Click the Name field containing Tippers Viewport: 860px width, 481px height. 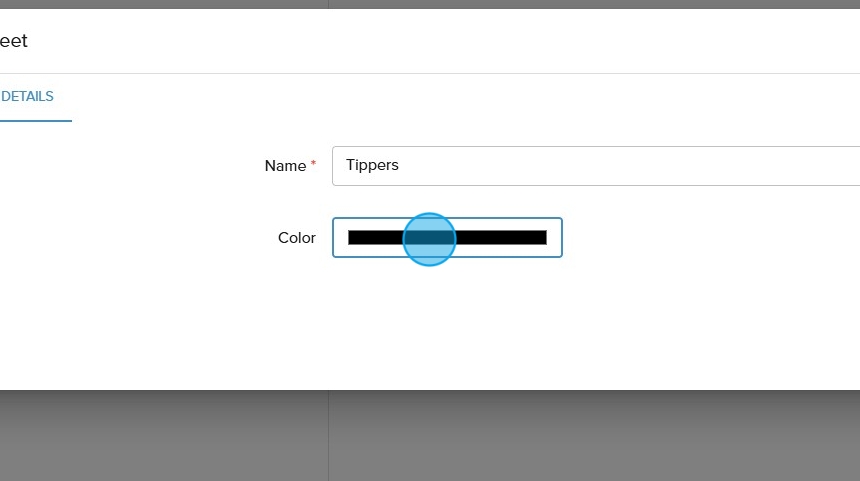(596, 166)
